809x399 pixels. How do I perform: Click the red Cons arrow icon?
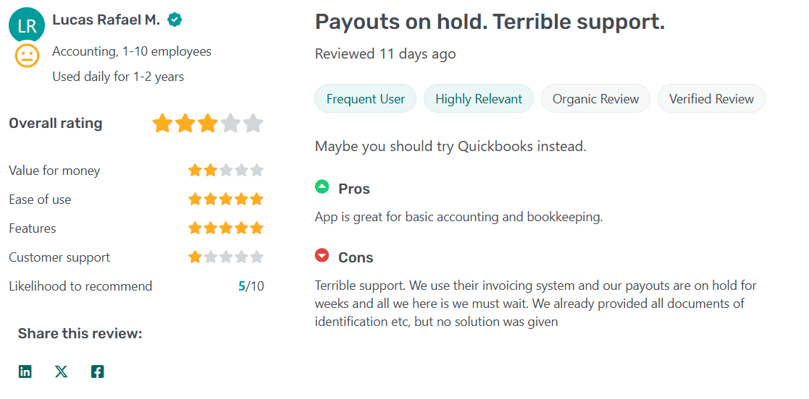tap(322, 255)
